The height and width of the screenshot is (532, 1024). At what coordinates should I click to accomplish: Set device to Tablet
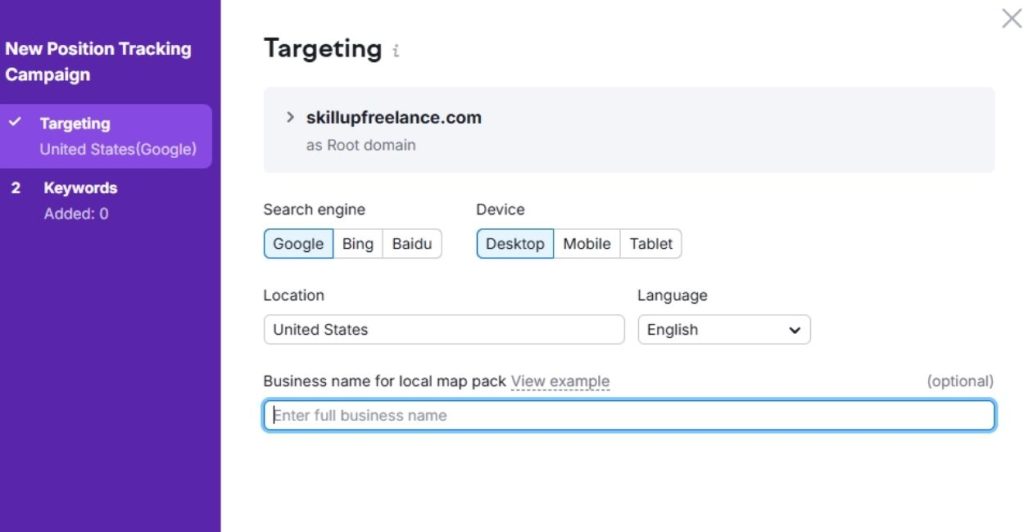pyautogui.click(x=651, y=244)
